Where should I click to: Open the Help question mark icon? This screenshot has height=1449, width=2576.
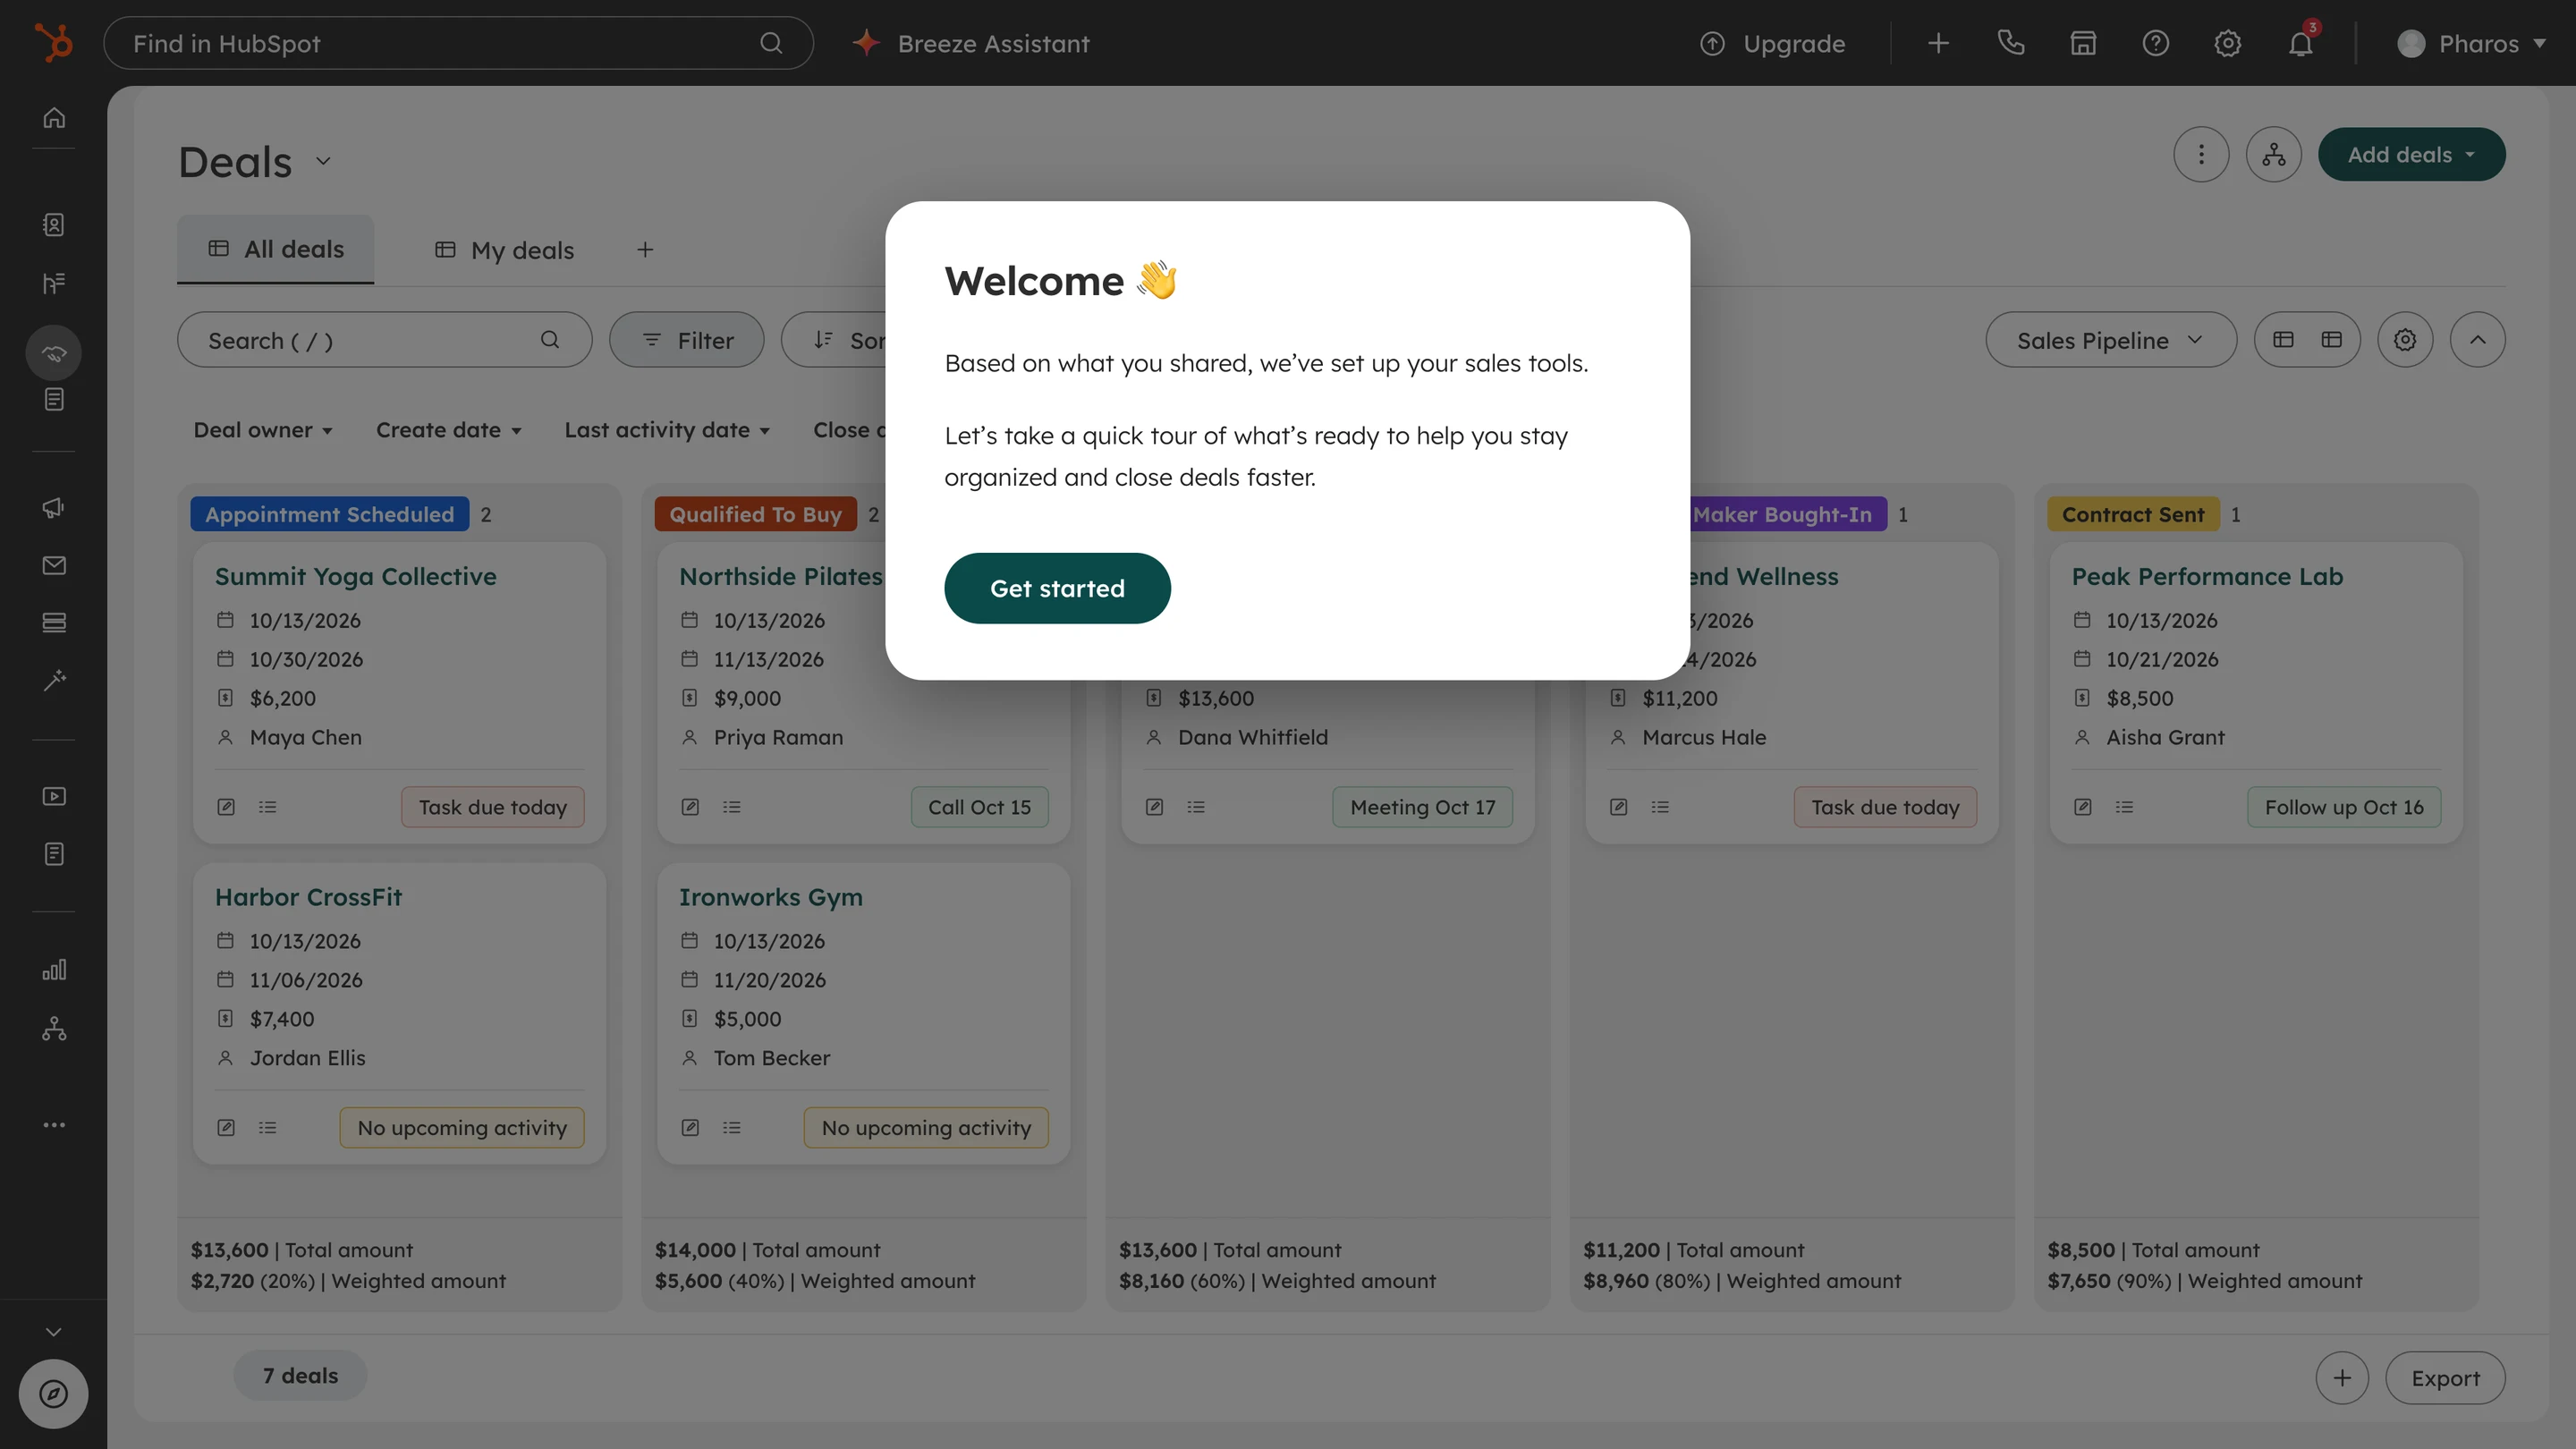tap(2155, 43)
